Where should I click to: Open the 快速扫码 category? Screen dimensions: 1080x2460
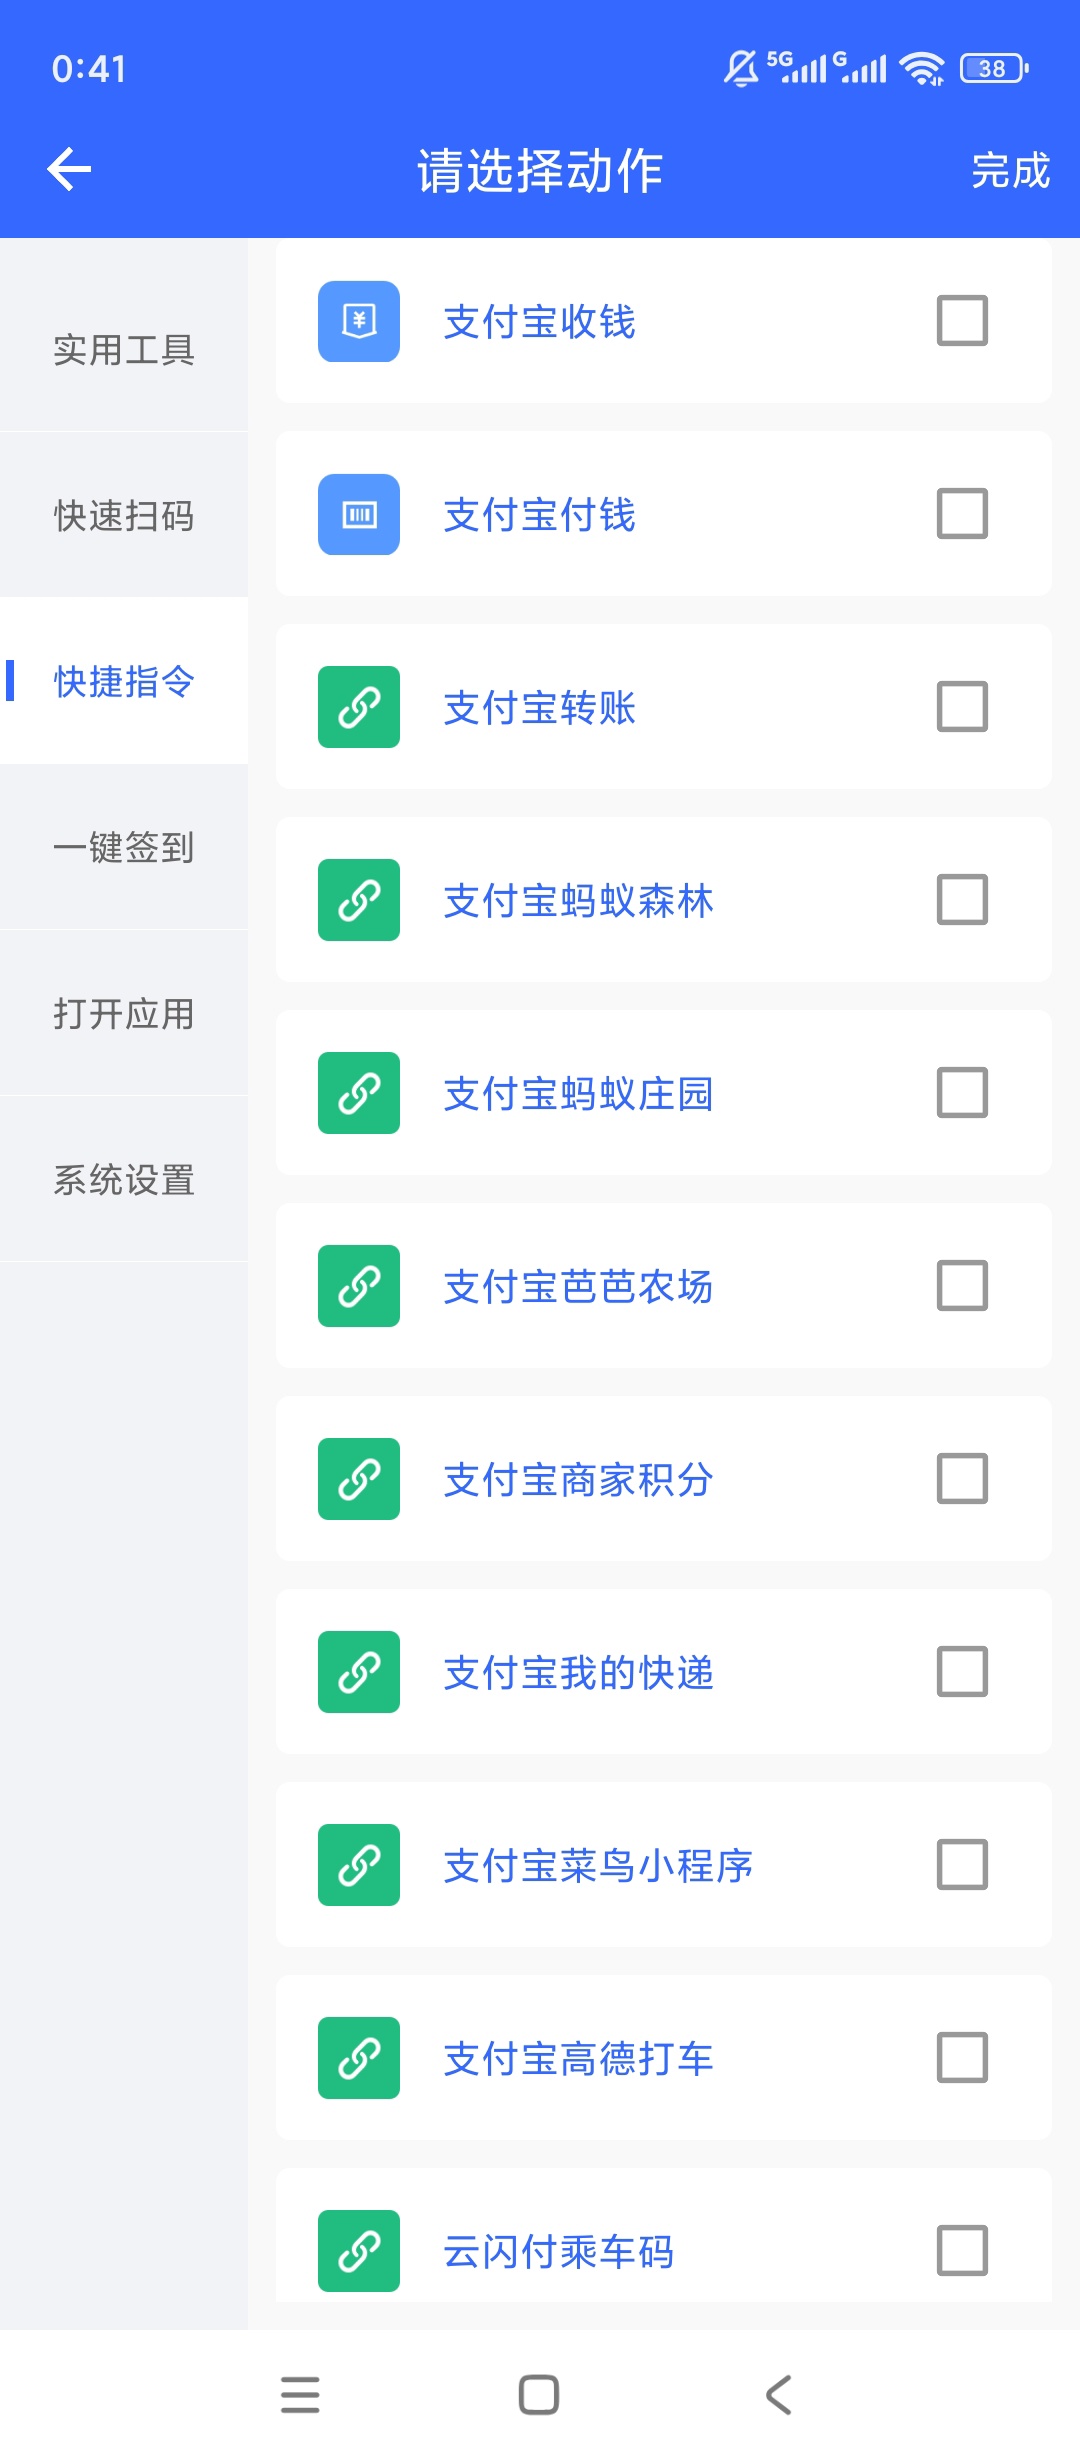(x=124, y=516)
